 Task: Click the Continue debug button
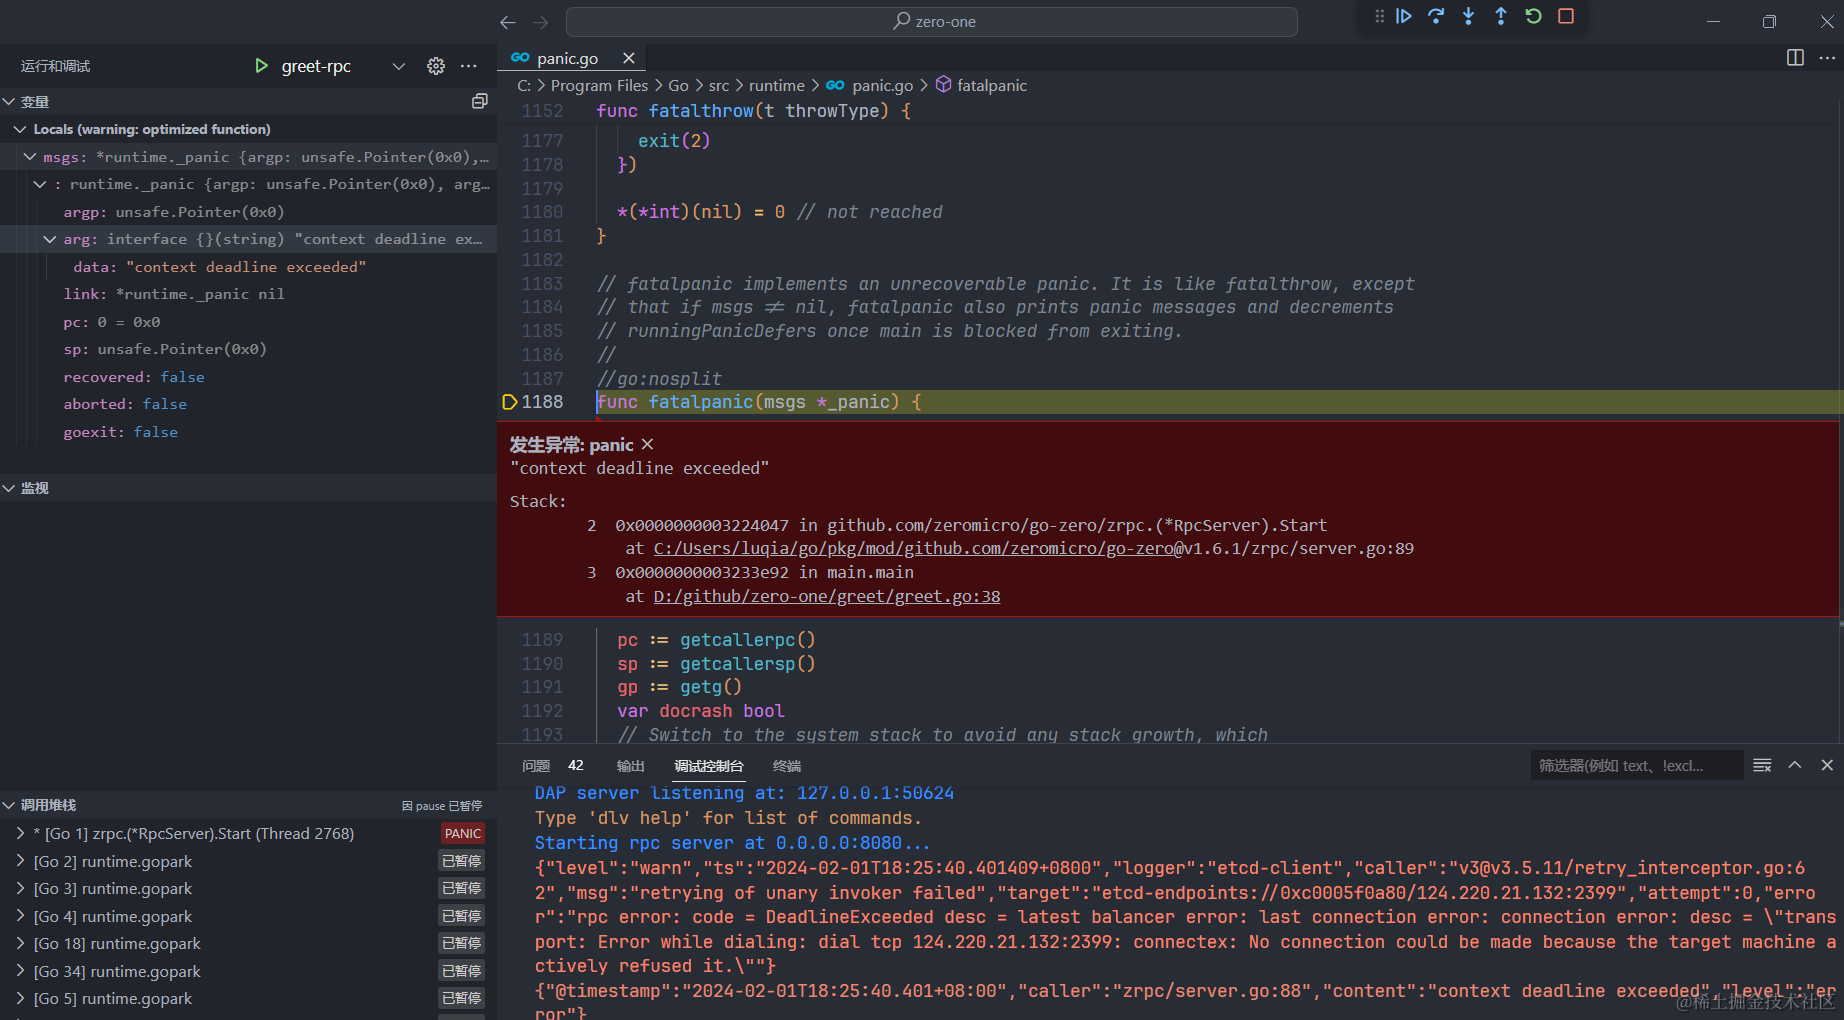1404,16
